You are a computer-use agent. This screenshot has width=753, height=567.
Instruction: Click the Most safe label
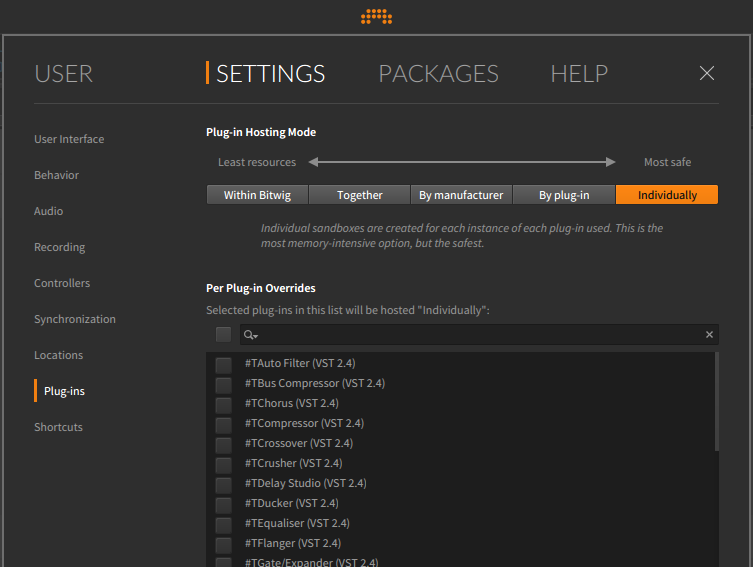668,162
